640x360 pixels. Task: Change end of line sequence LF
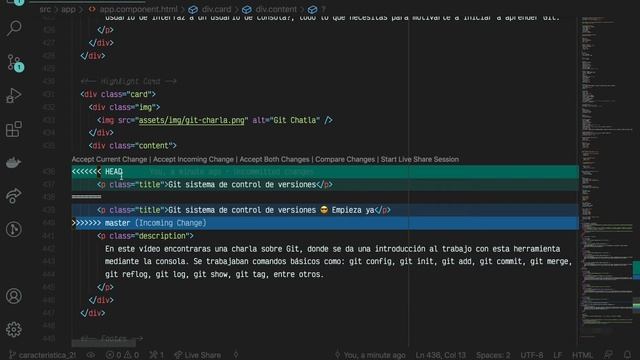tap(558, 355)
